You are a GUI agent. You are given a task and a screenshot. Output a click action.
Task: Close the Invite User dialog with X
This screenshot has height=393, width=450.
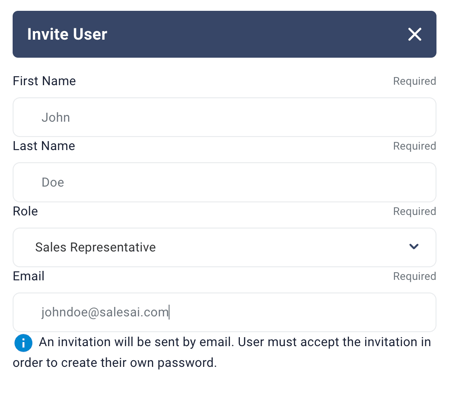click(x=415, y=34)
